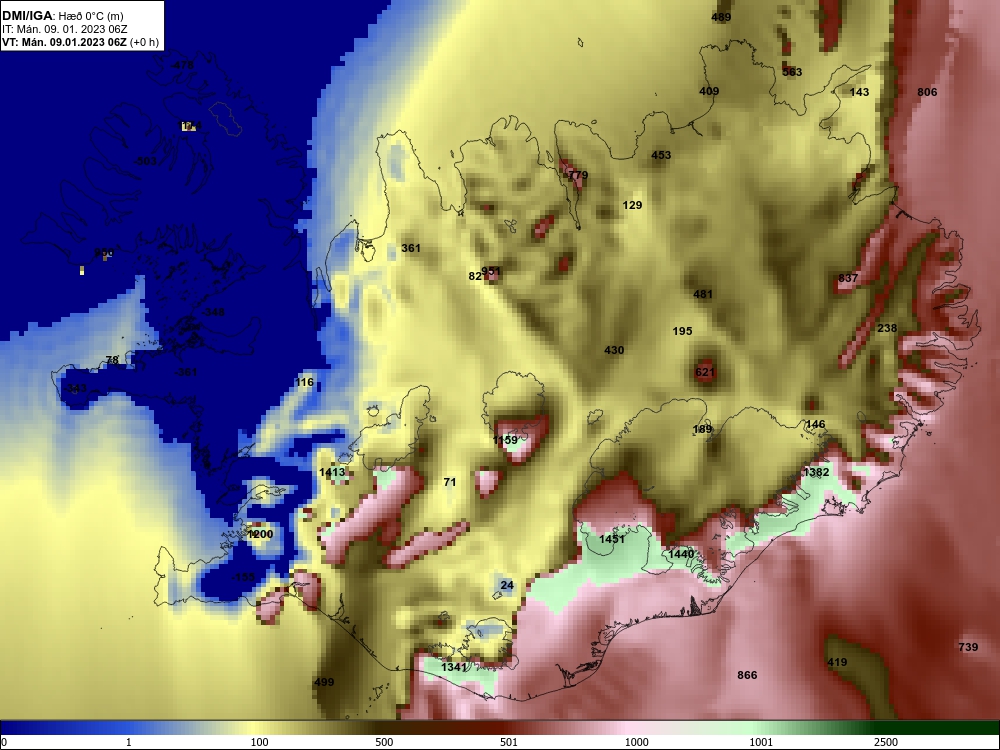The image size is (1000, 750).
Task: Select the 837 value label
Action: point(848,278)
